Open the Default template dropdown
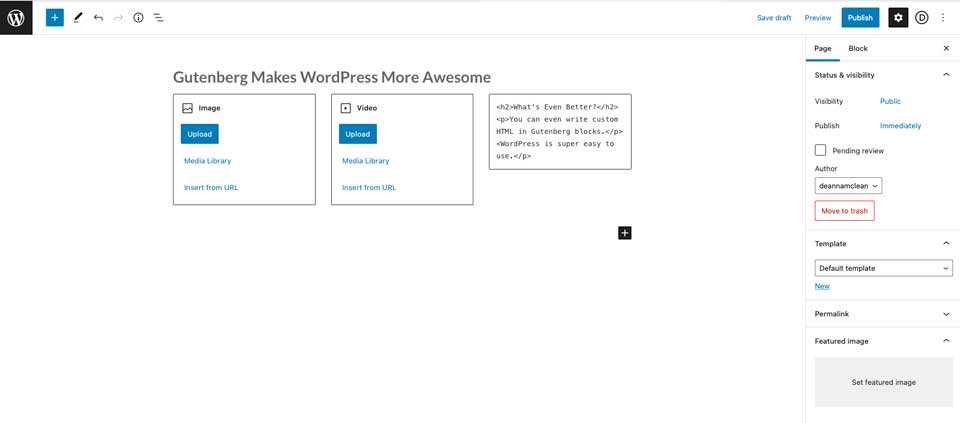960x423 pixels. 883,268
